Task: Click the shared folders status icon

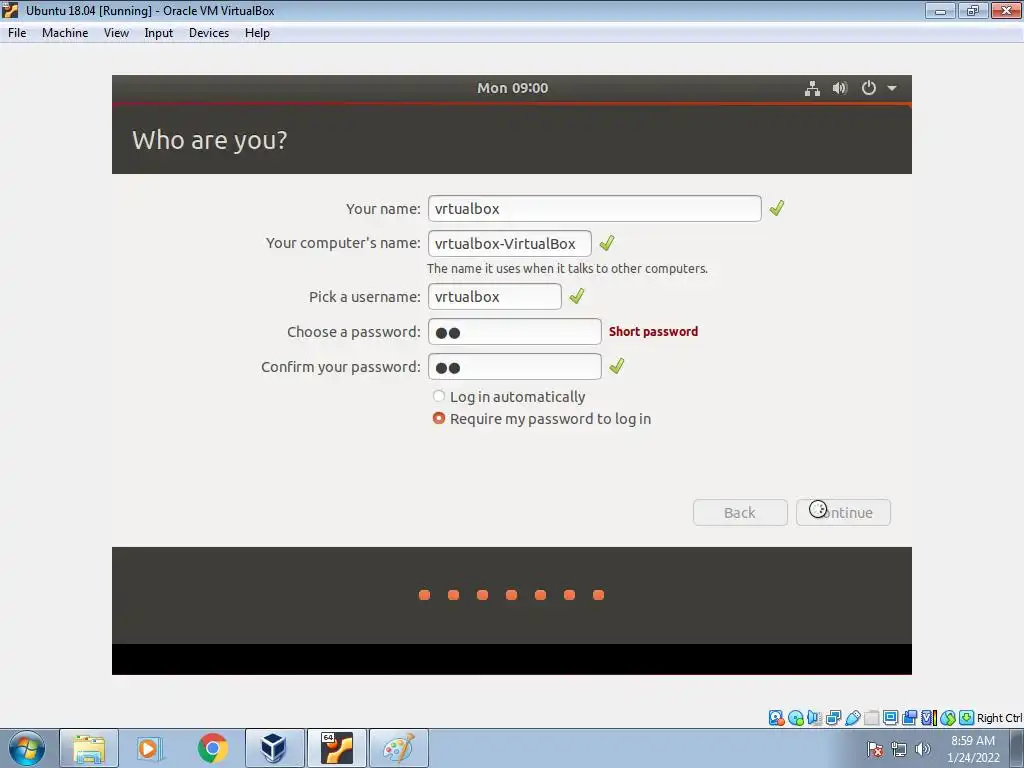Action: pyautogui.click(x=871, y=718)
